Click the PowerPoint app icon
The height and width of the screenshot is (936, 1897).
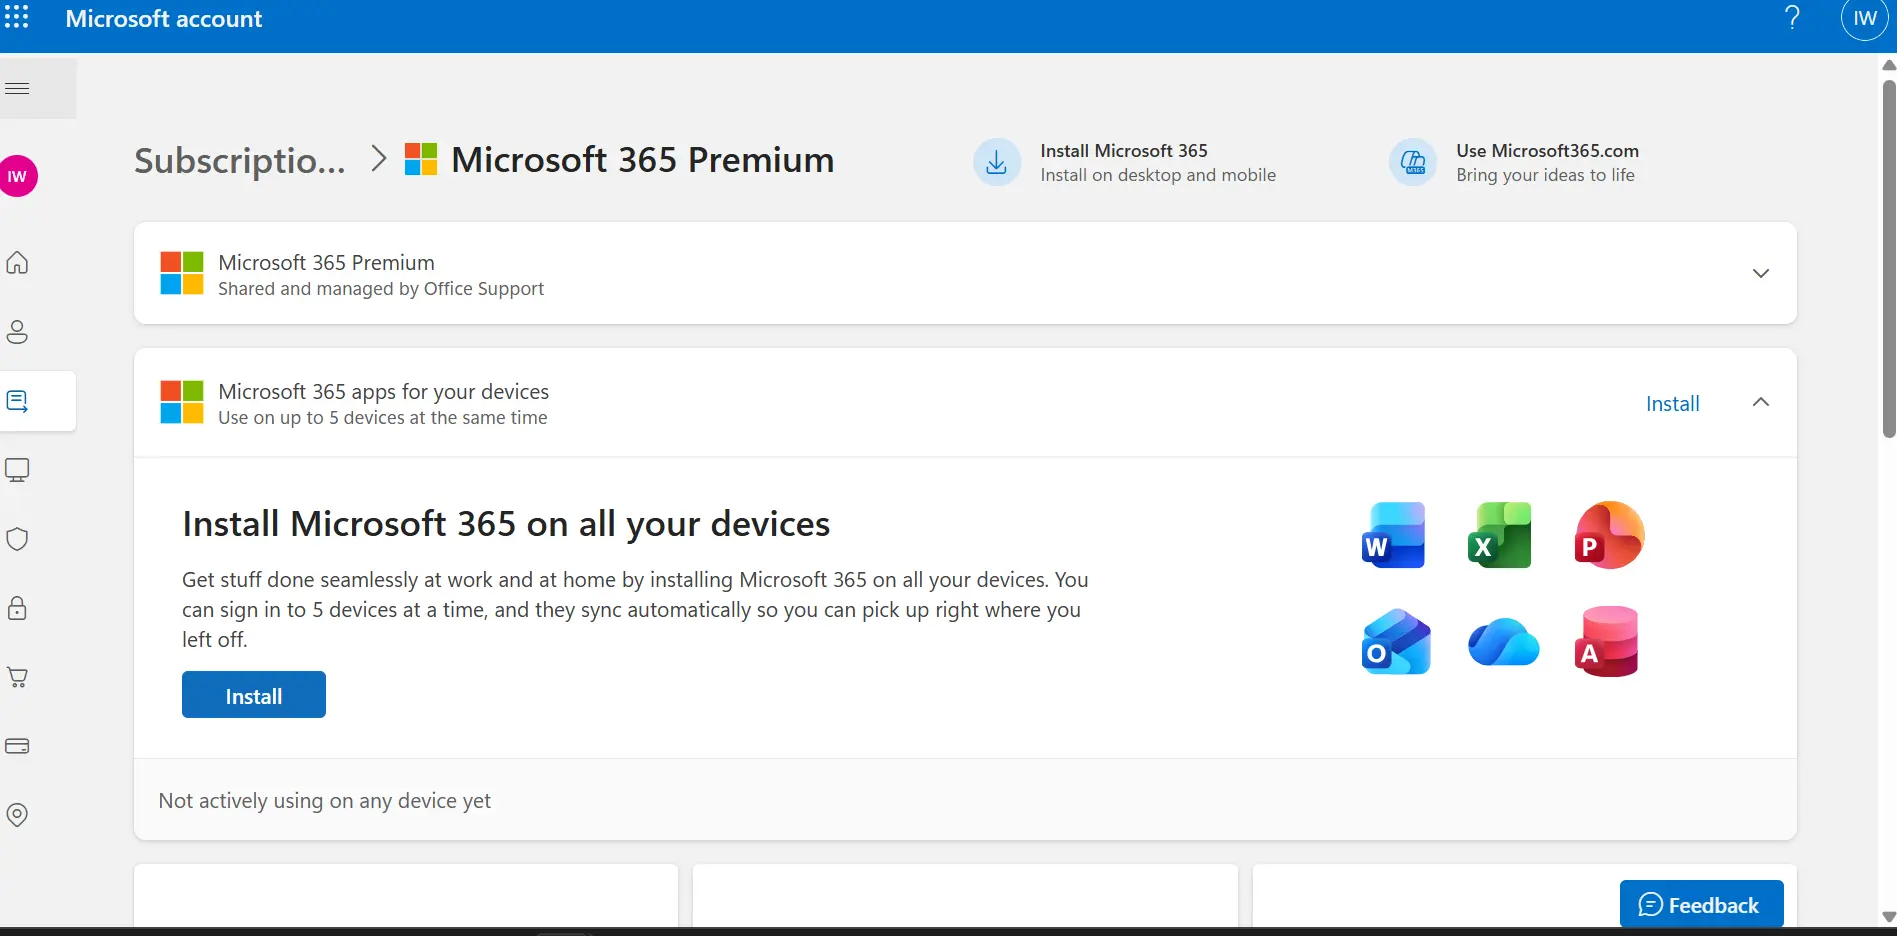point(1609,535)
